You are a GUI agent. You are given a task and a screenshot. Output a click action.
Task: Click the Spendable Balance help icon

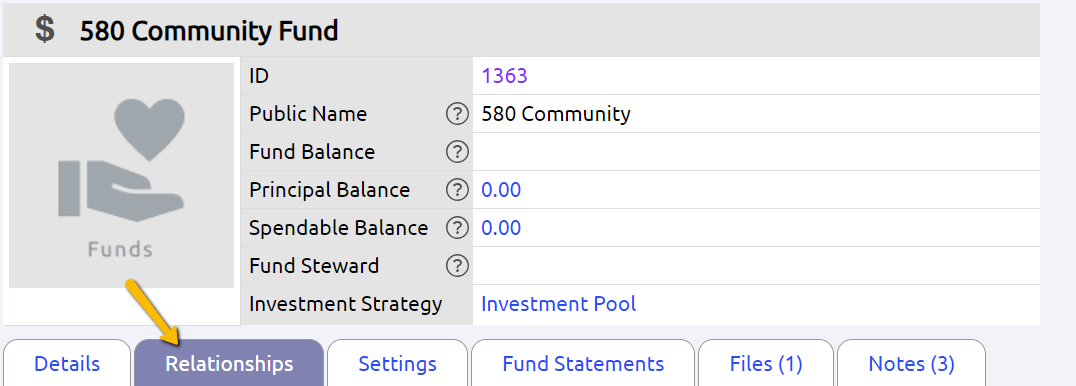(457, 227)
